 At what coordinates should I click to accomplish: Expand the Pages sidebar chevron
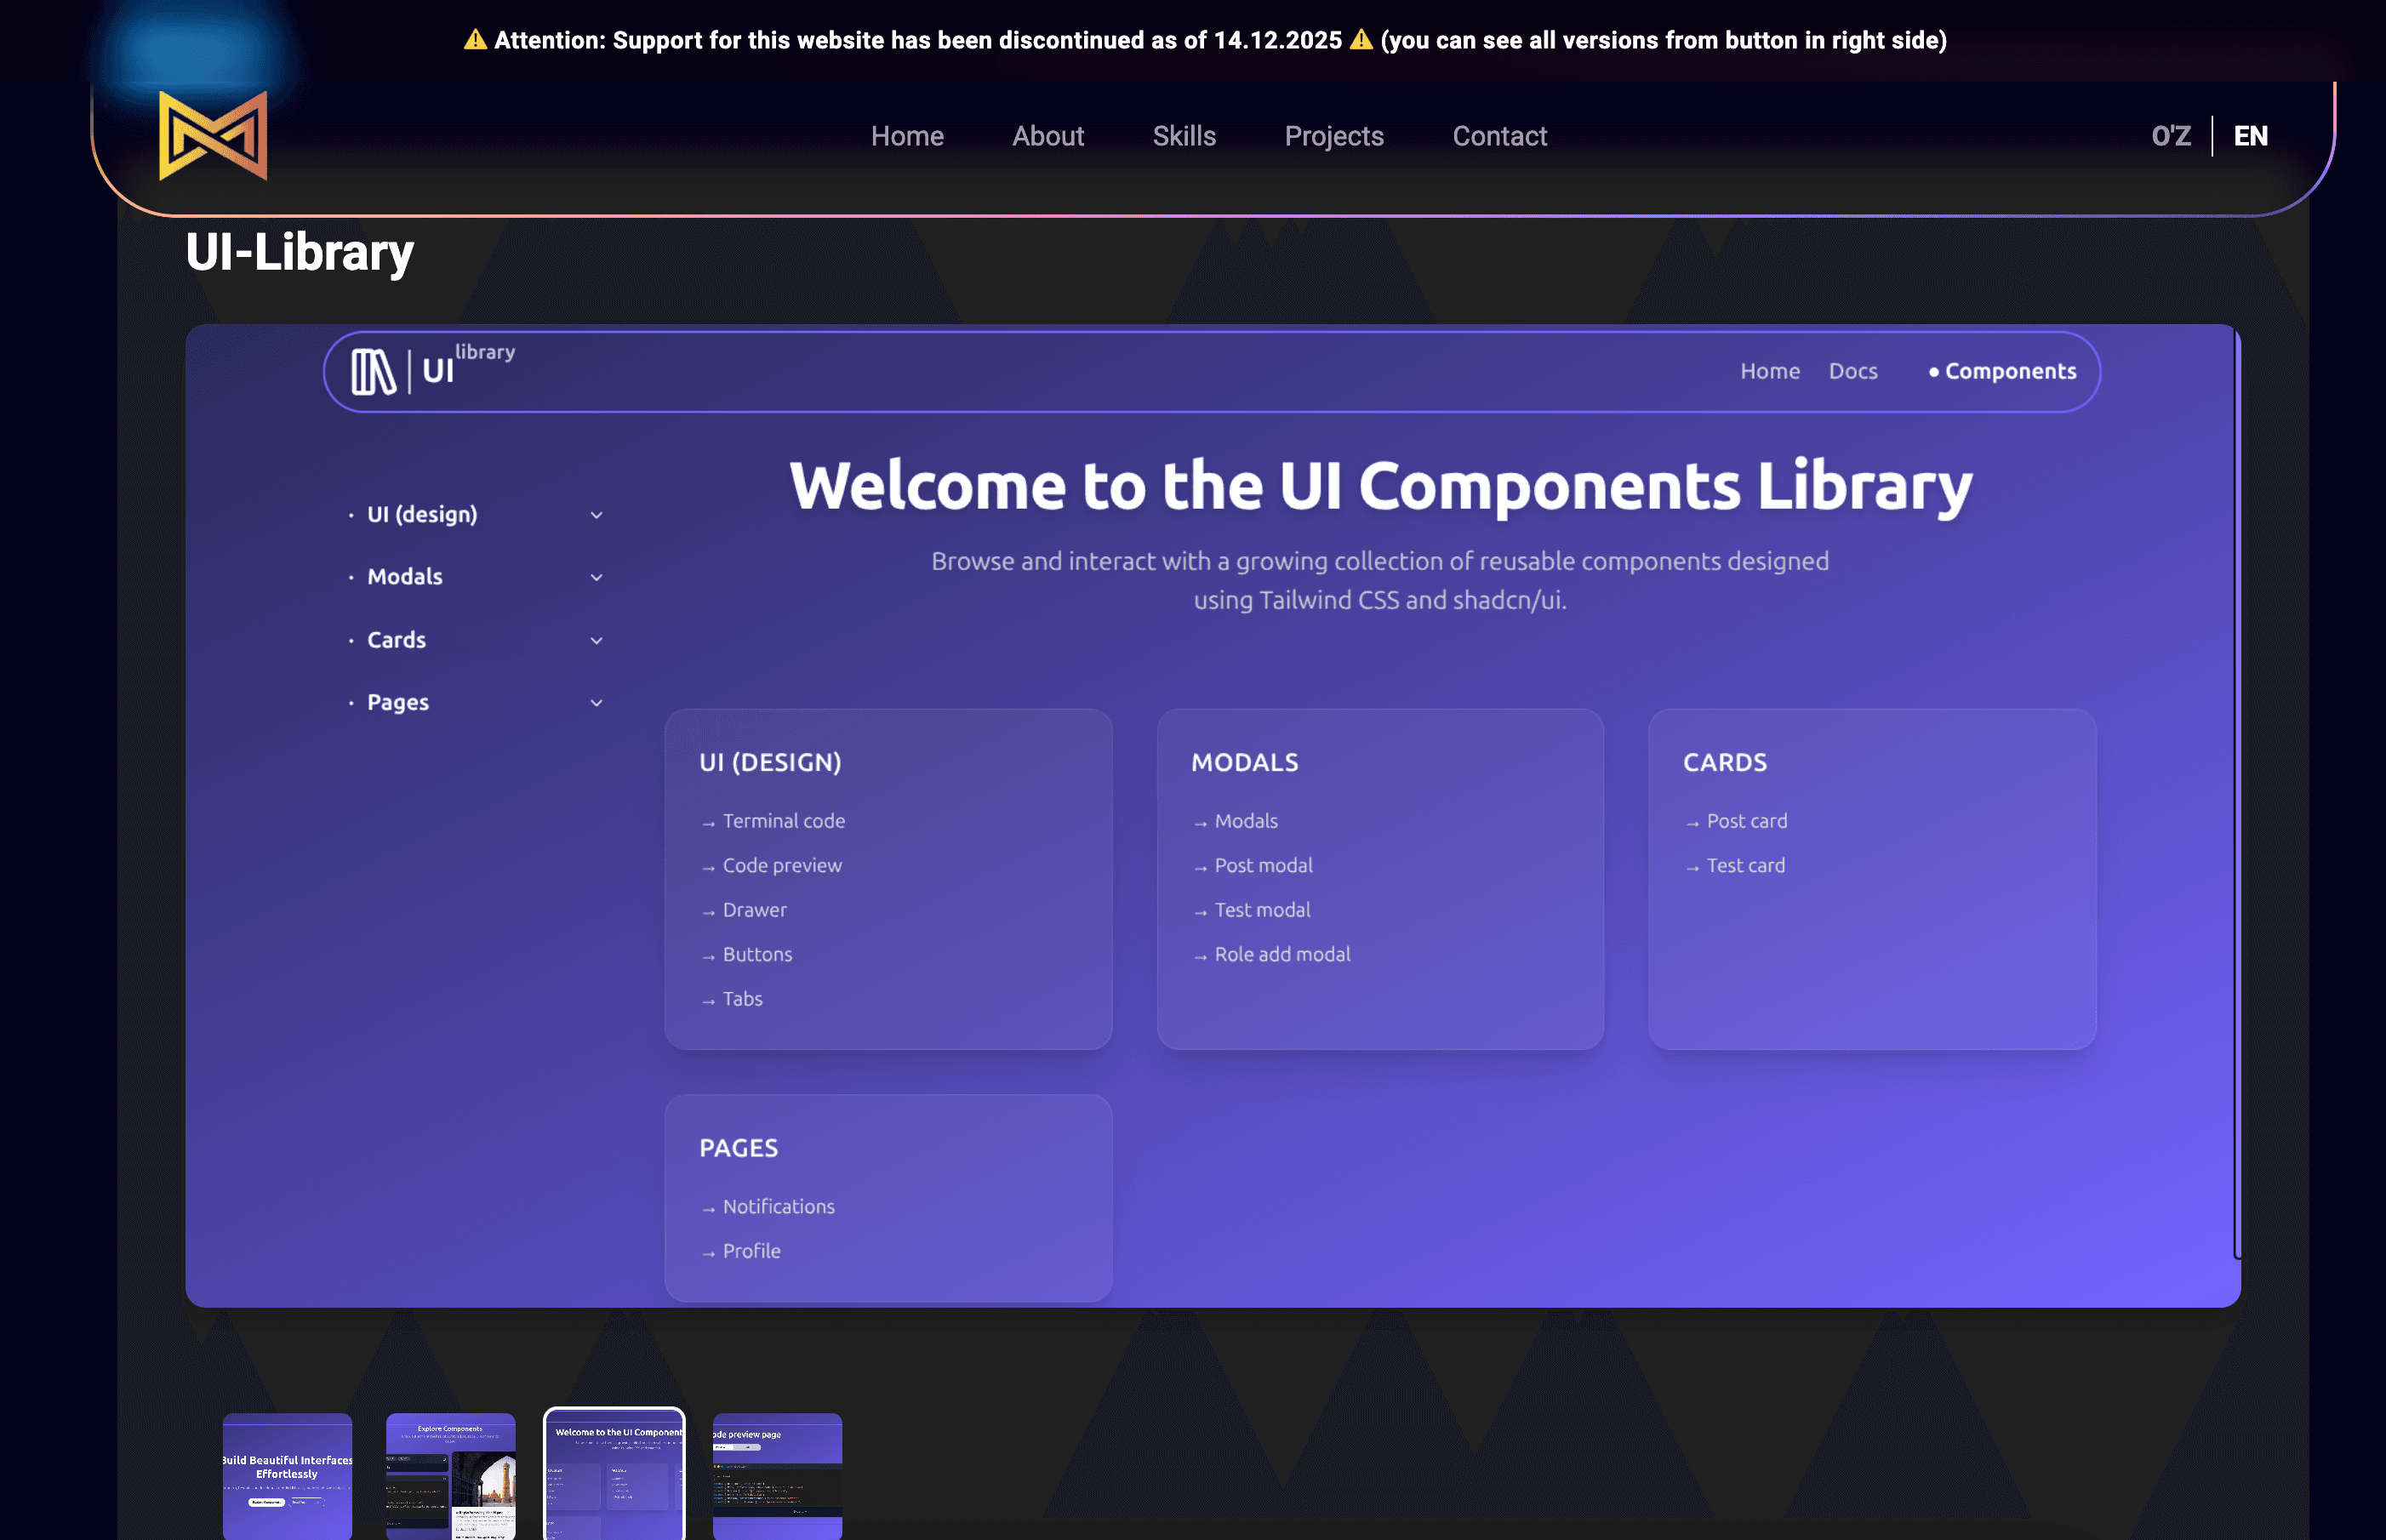(596, 703)
